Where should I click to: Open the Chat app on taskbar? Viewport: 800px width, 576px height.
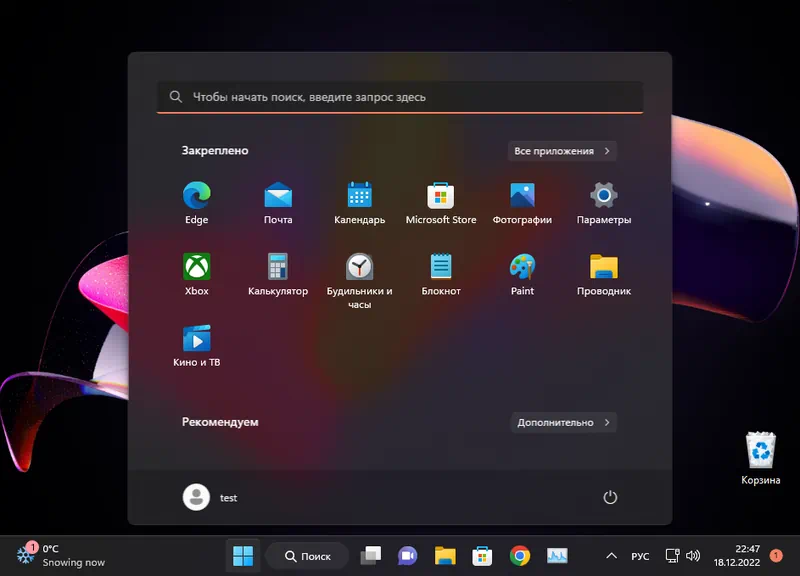[407, 556]
